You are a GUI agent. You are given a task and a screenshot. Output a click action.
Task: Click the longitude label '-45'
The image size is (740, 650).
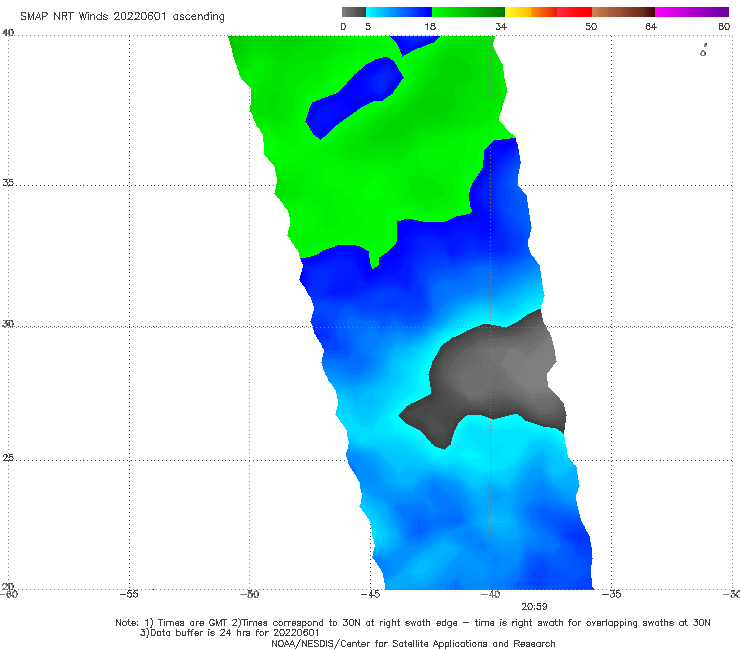coord(370,594)
